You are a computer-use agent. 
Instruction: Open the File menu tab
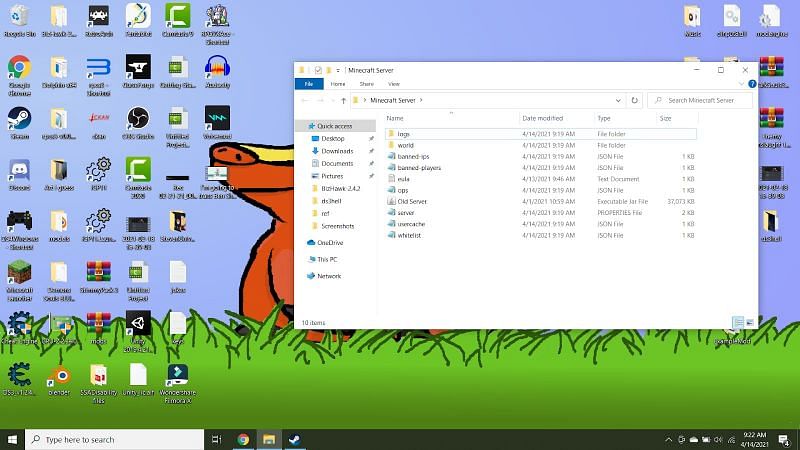(308, 84)
